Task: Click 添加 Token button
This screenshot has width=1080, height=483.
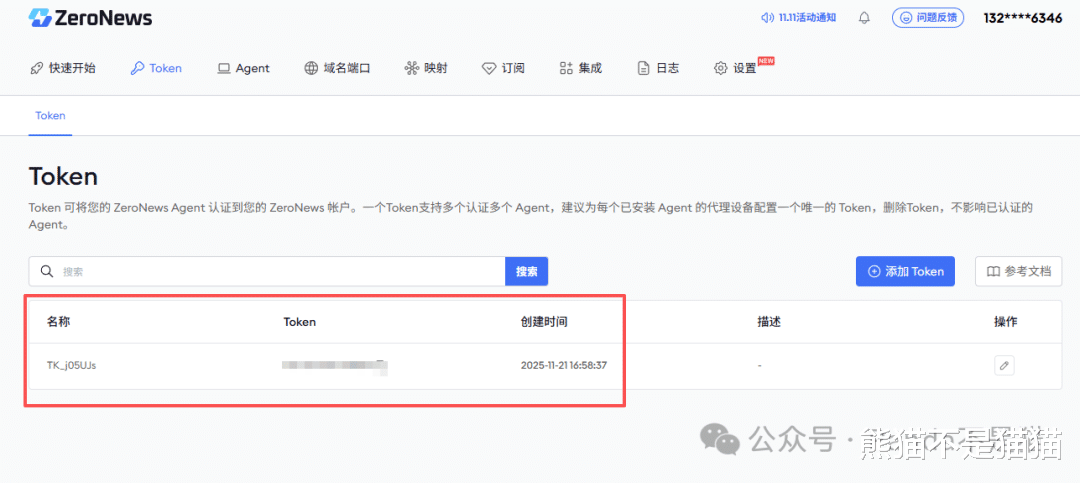Action: [x=905, y=271]
